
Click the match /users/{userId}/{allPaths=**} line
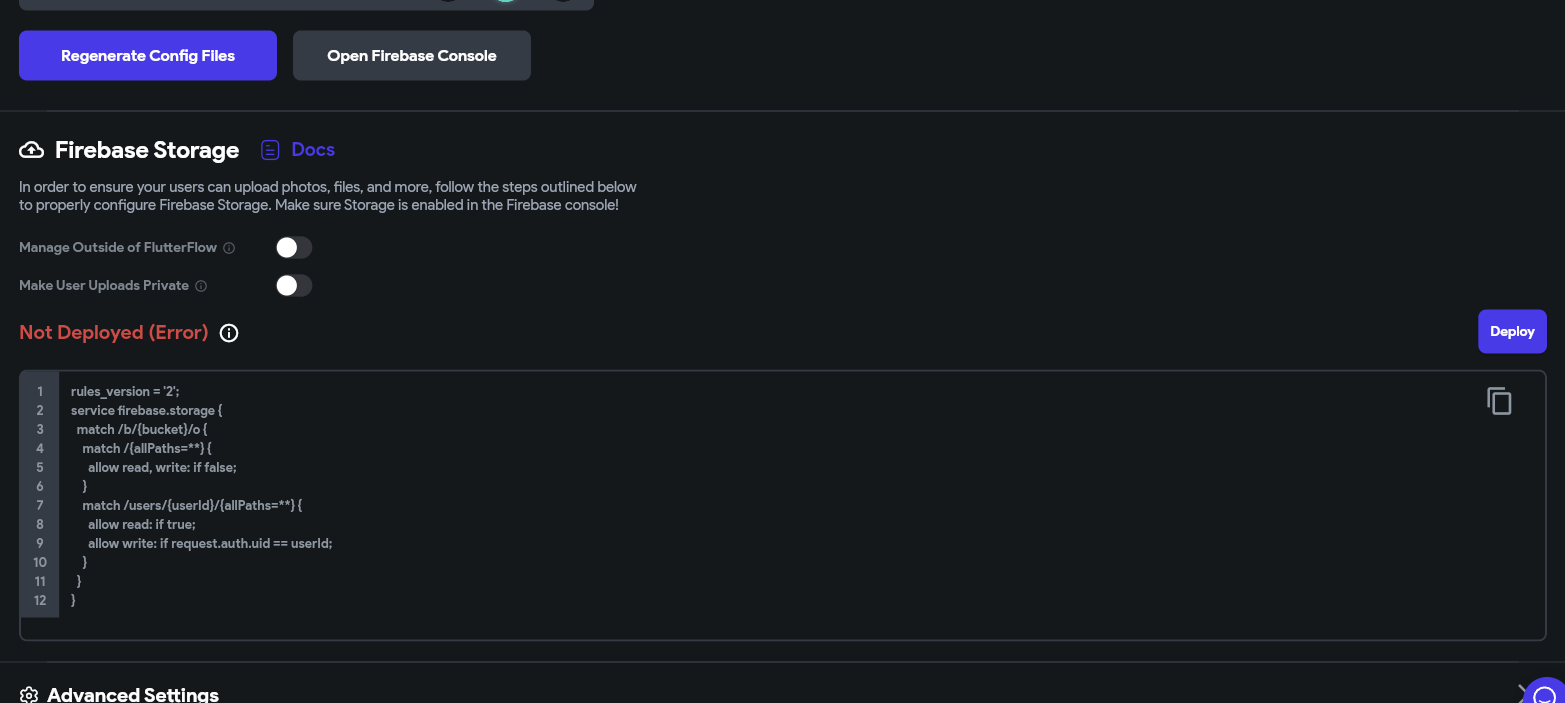(x=192, y=505)
